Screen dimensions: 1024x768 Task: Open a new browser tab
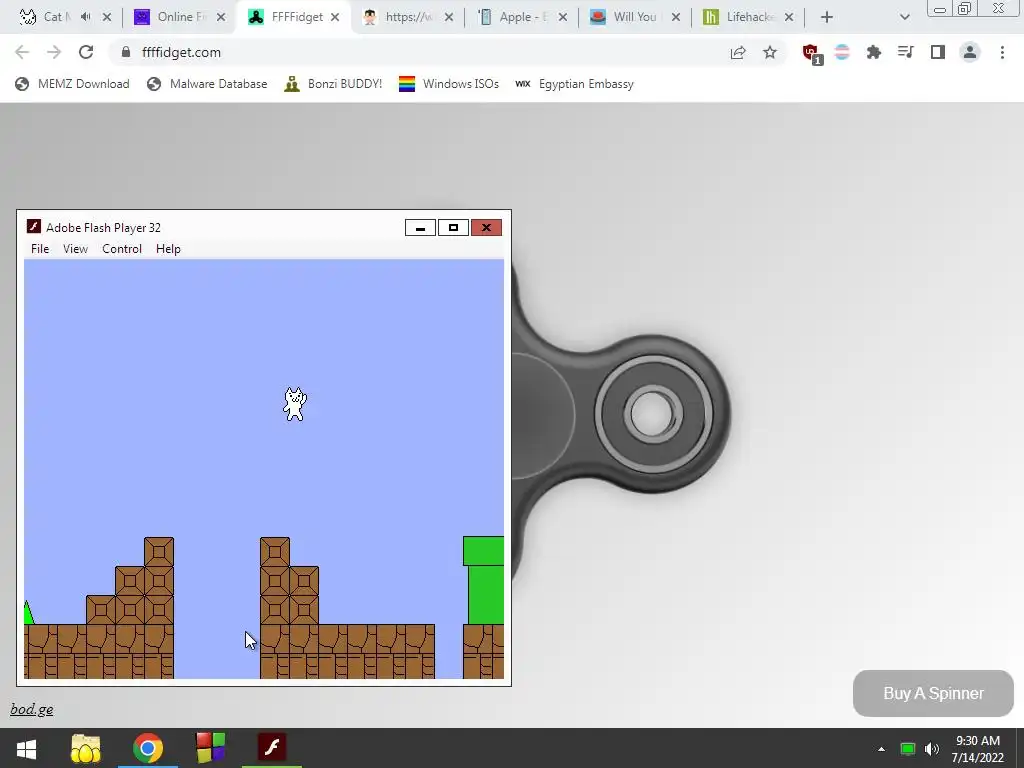click(x=827, y=17)
